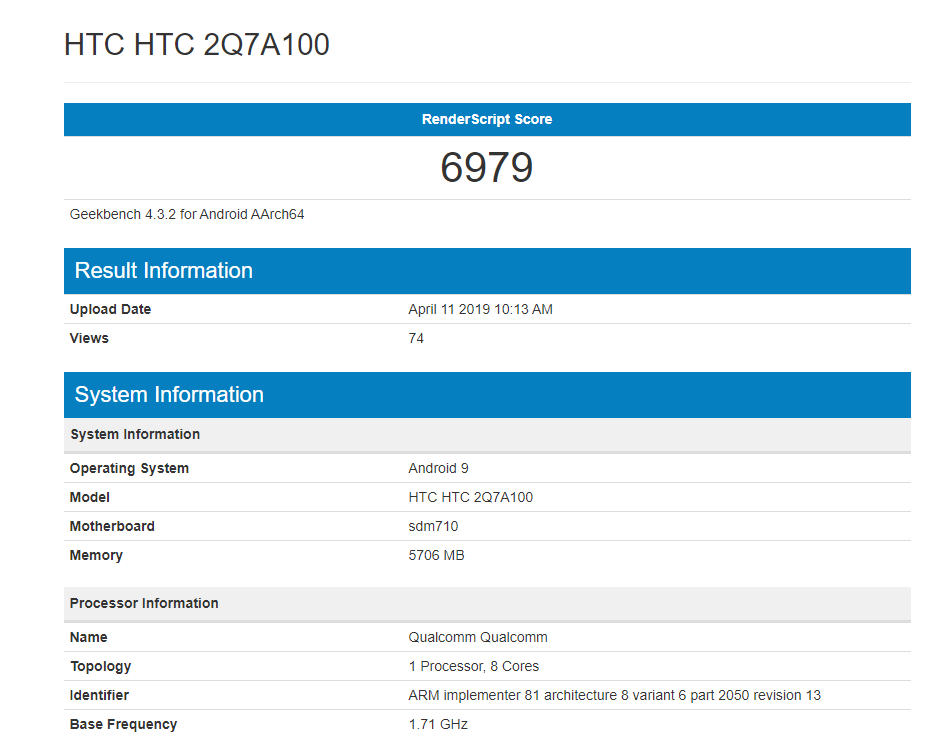The width and height of the screenshot is (929, 749).
Task: Select the motherboard value sdm710
Action: pos(433,526)
